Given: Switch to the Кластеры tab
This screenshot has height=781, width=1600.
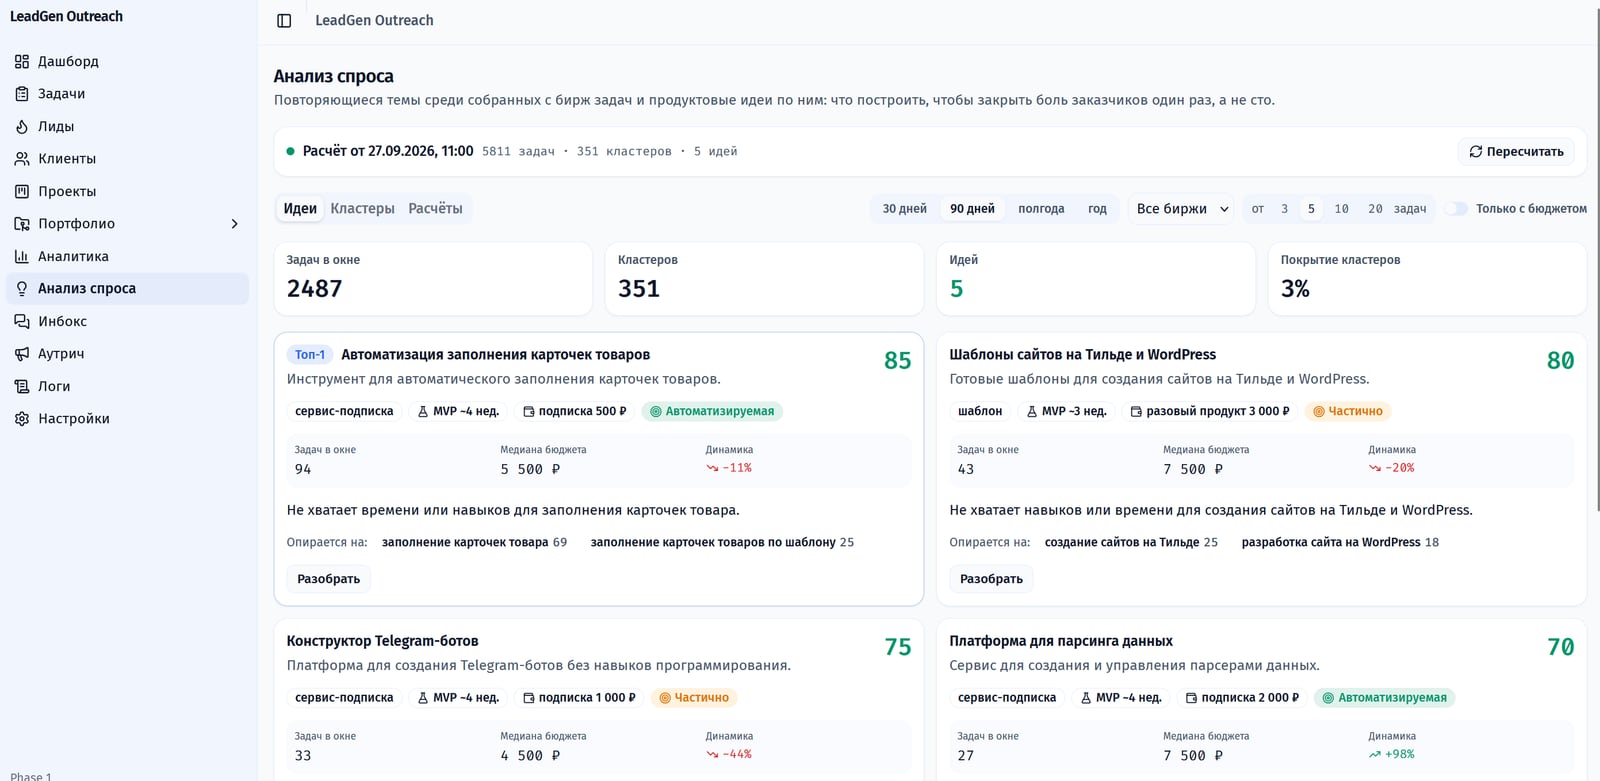Looking at the screenshot, I should coord(362,209).
